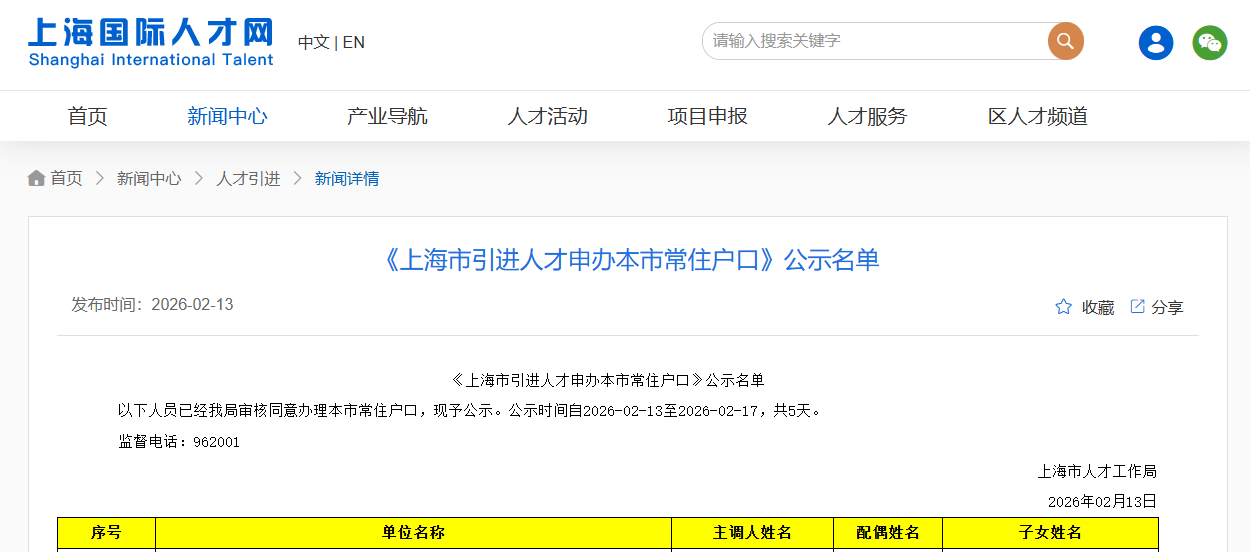Open the 首页 navigation menu
The width and height of the screenshot is (1250, 552).
click(87, 116)
